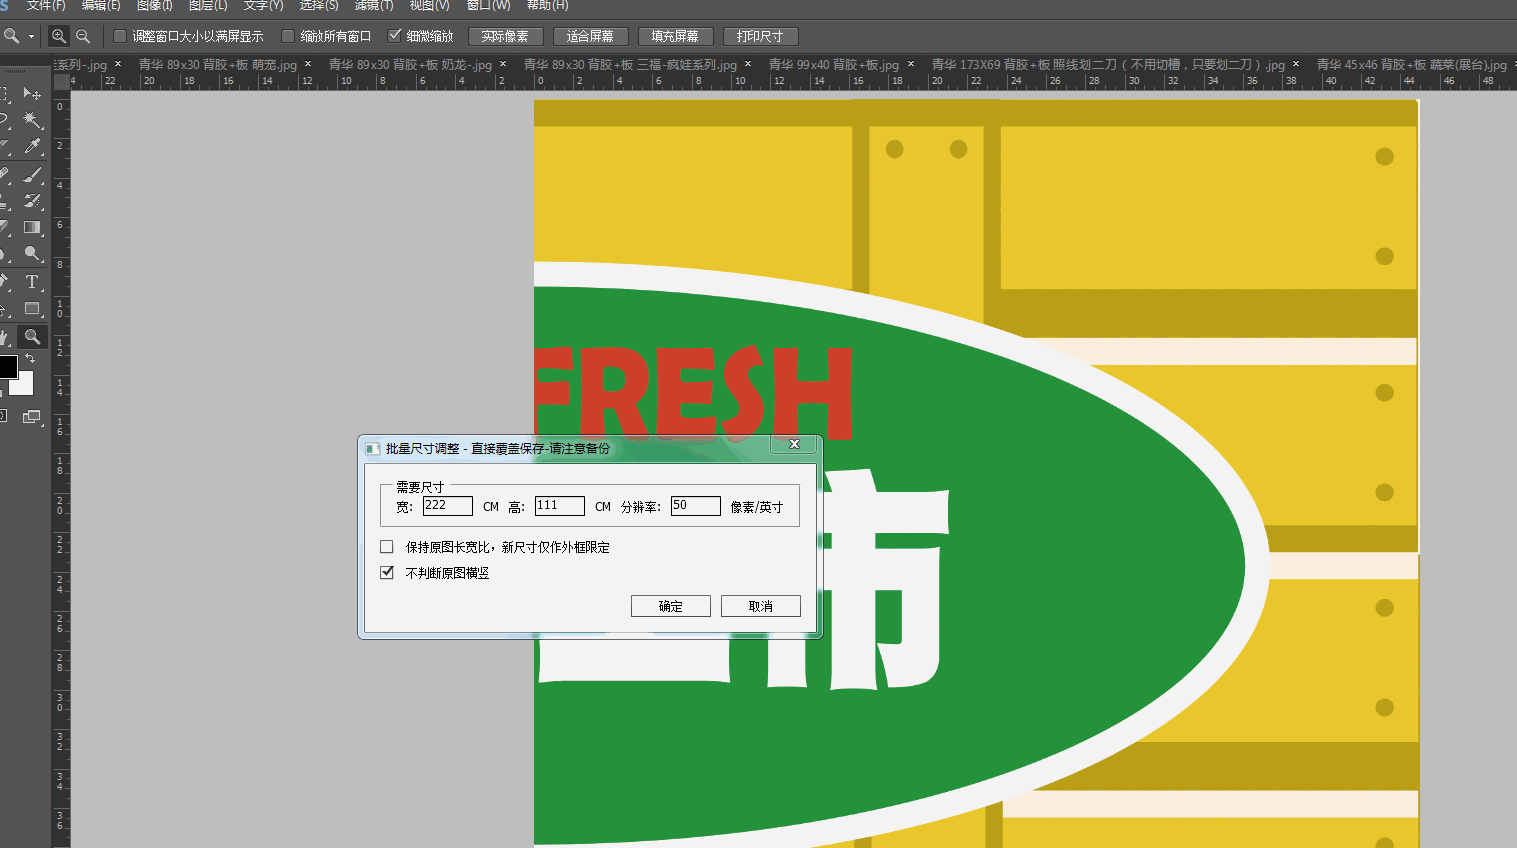Open the 滤镜(T) menu
This screenshot has height=848, width=1517.
374,5
